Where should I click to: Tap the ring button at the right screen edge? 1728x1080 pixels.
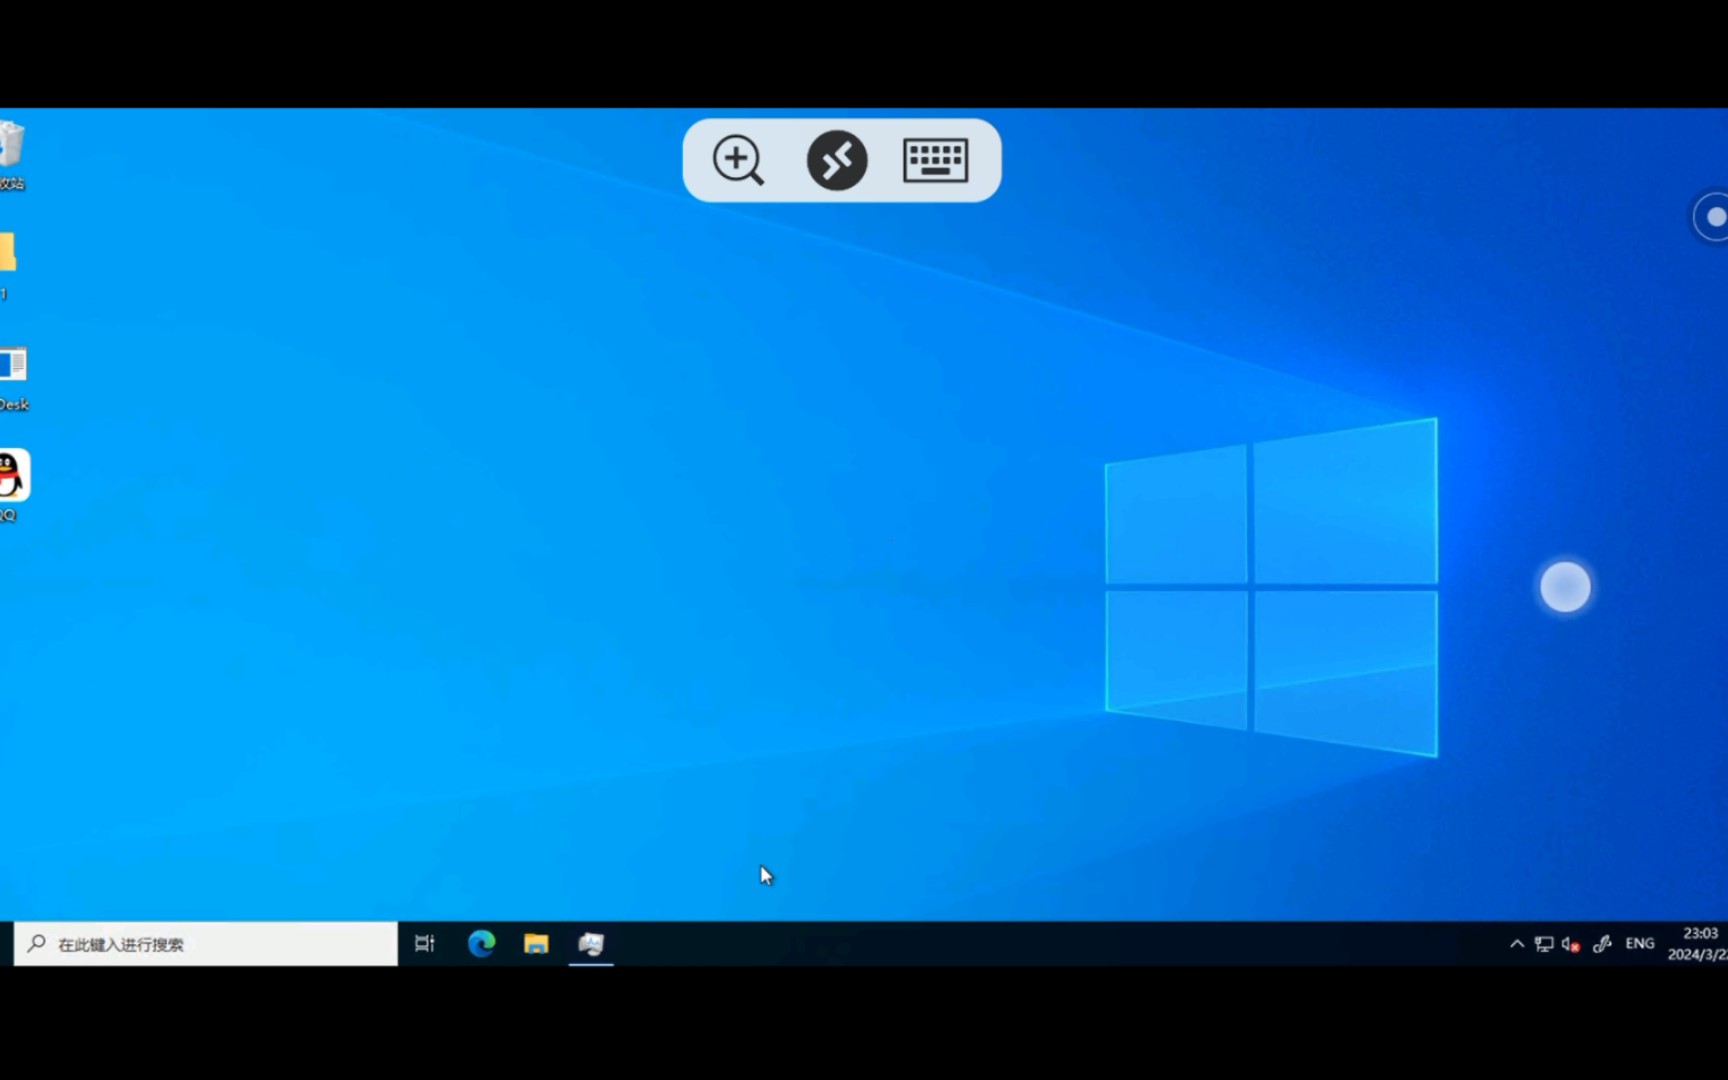point(1711,217)
